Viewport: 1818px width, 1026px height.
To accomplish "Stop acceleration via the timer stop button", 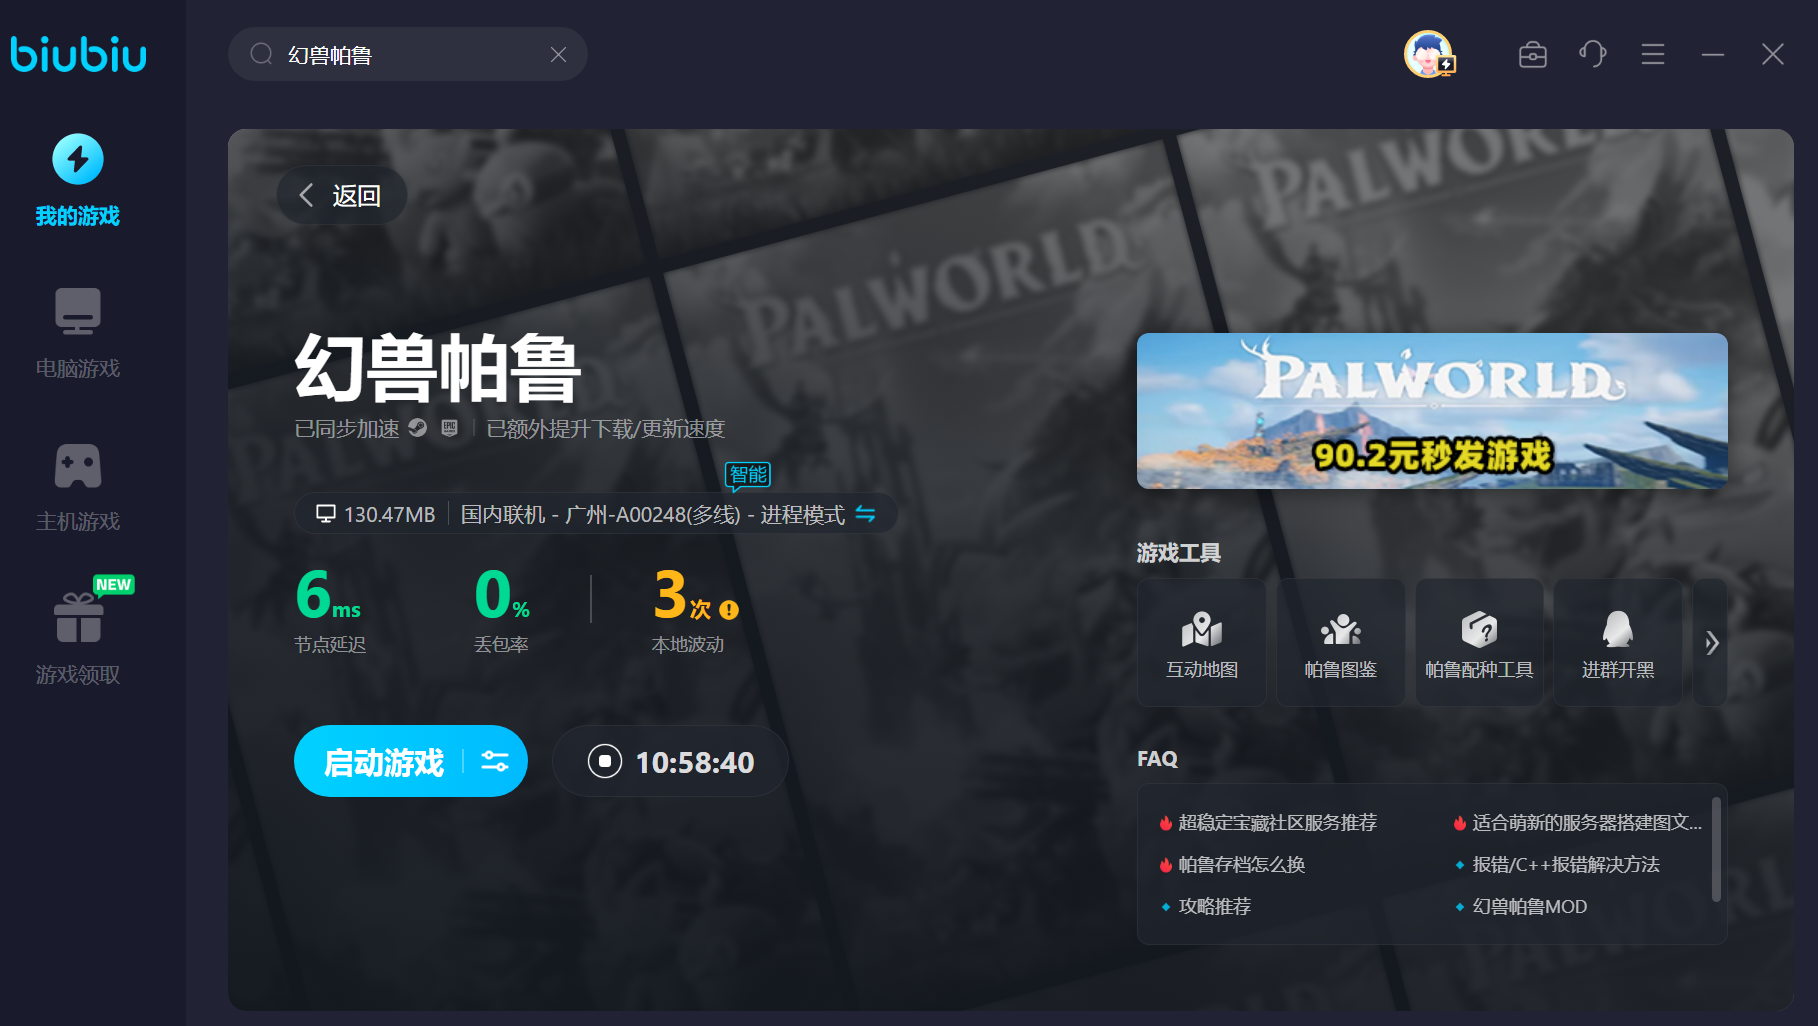I will point(604,761).
